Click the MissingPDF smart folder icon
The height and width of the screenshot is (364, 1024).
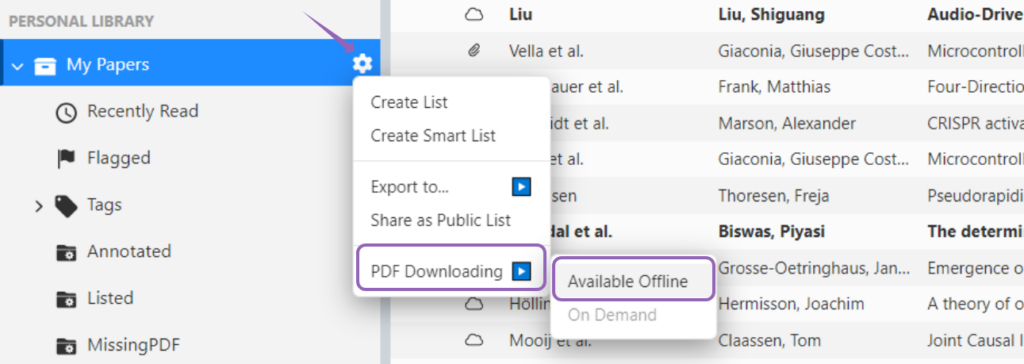(66, 345)
